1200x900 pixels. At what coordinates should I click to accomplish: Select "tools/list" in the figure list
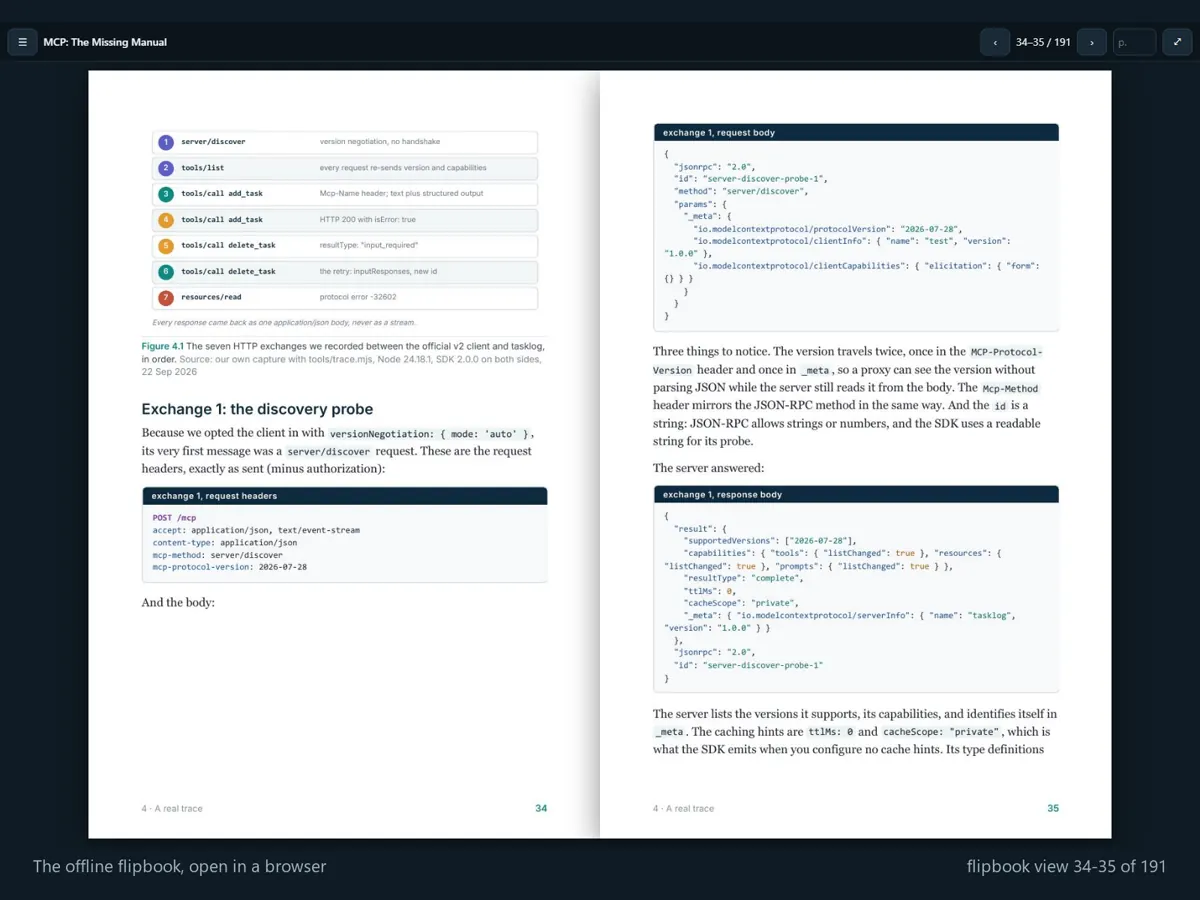pos(202,168)
